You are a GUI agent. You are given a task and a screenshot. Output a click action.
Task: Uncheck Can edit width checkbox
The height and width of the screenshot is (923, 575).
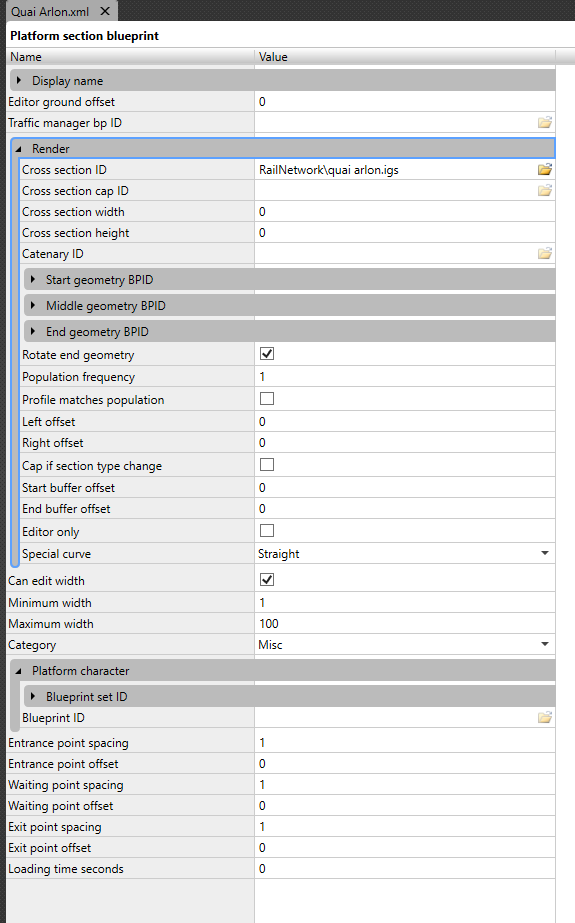[267, 580]
